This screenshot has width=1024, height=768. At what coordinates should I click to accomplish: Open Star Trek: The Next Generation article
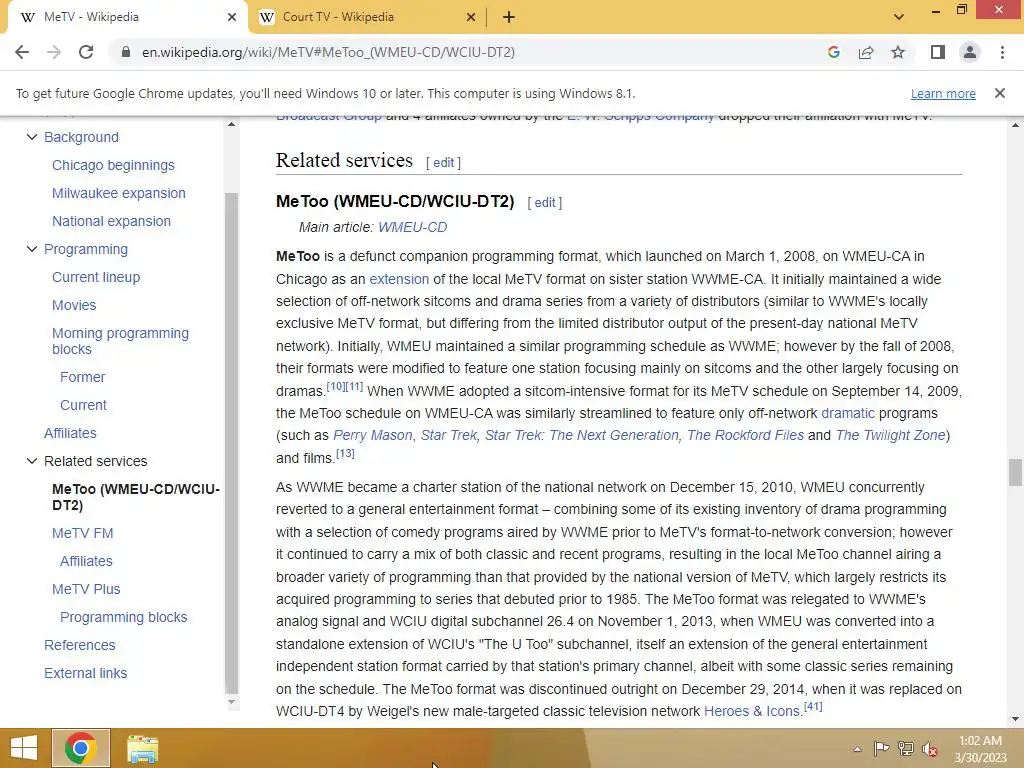coord(582,436)
